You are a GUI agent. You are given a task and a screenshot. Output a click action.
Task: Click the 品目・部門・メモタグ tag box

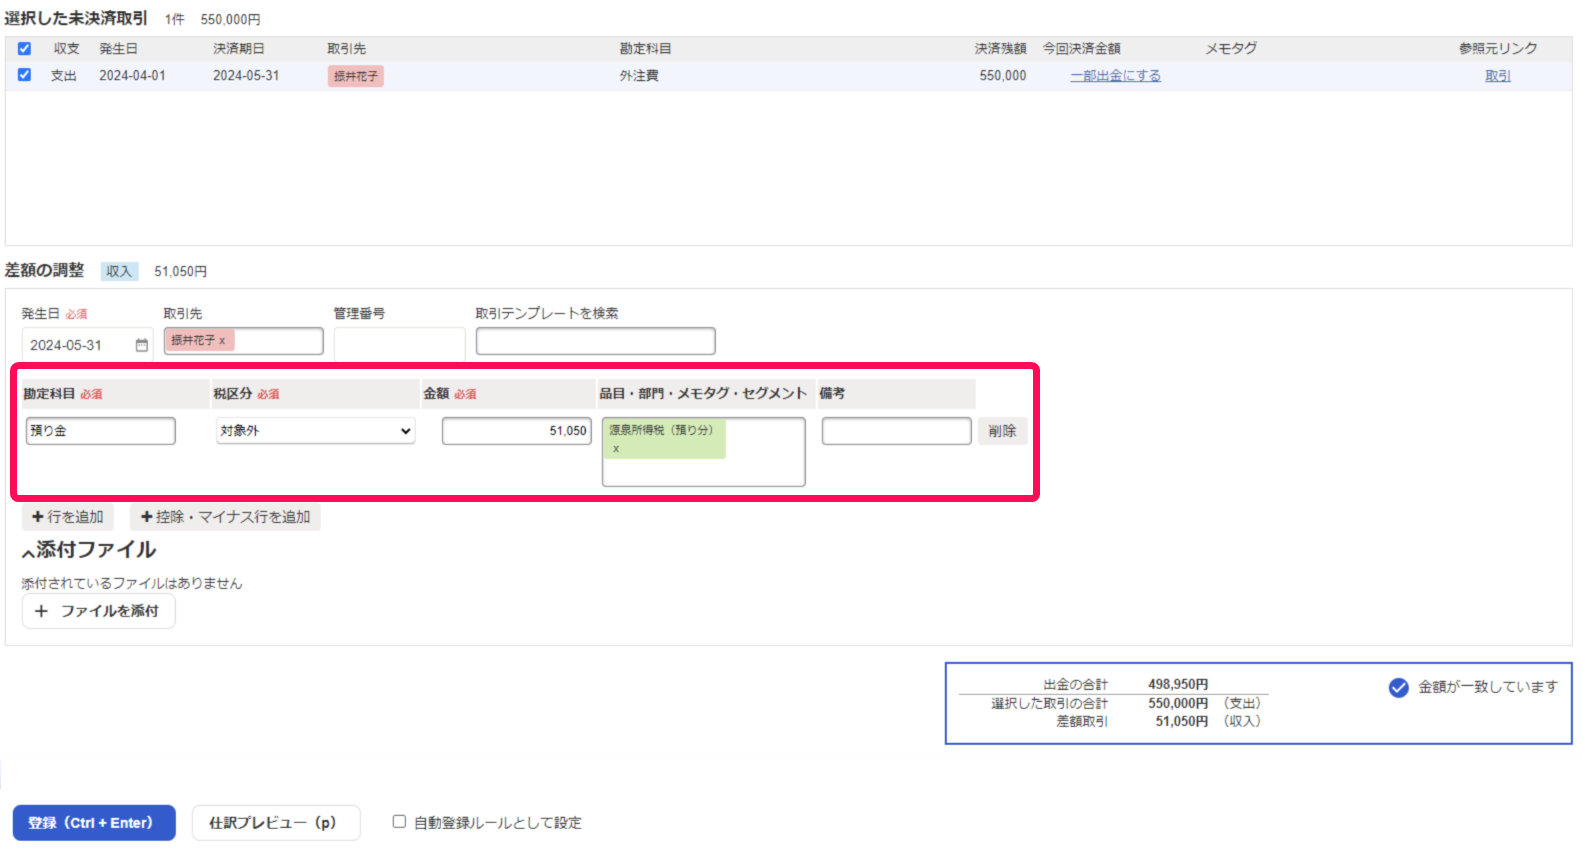[x=703, y=452]
